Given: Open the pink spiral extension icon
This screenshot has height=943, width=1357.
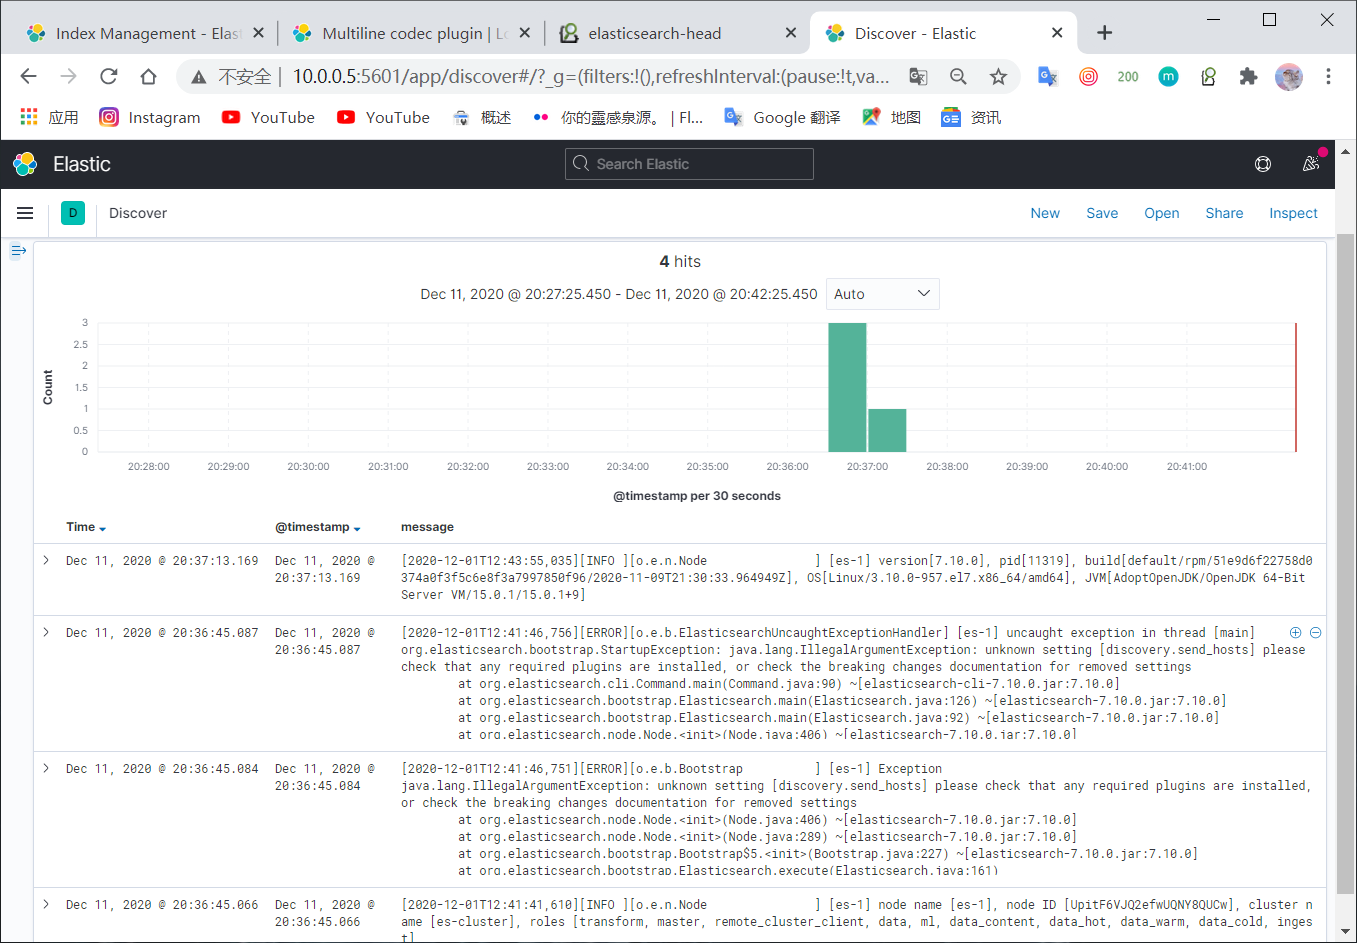Looking at the screenshot, I should (x=1088, y=76).
